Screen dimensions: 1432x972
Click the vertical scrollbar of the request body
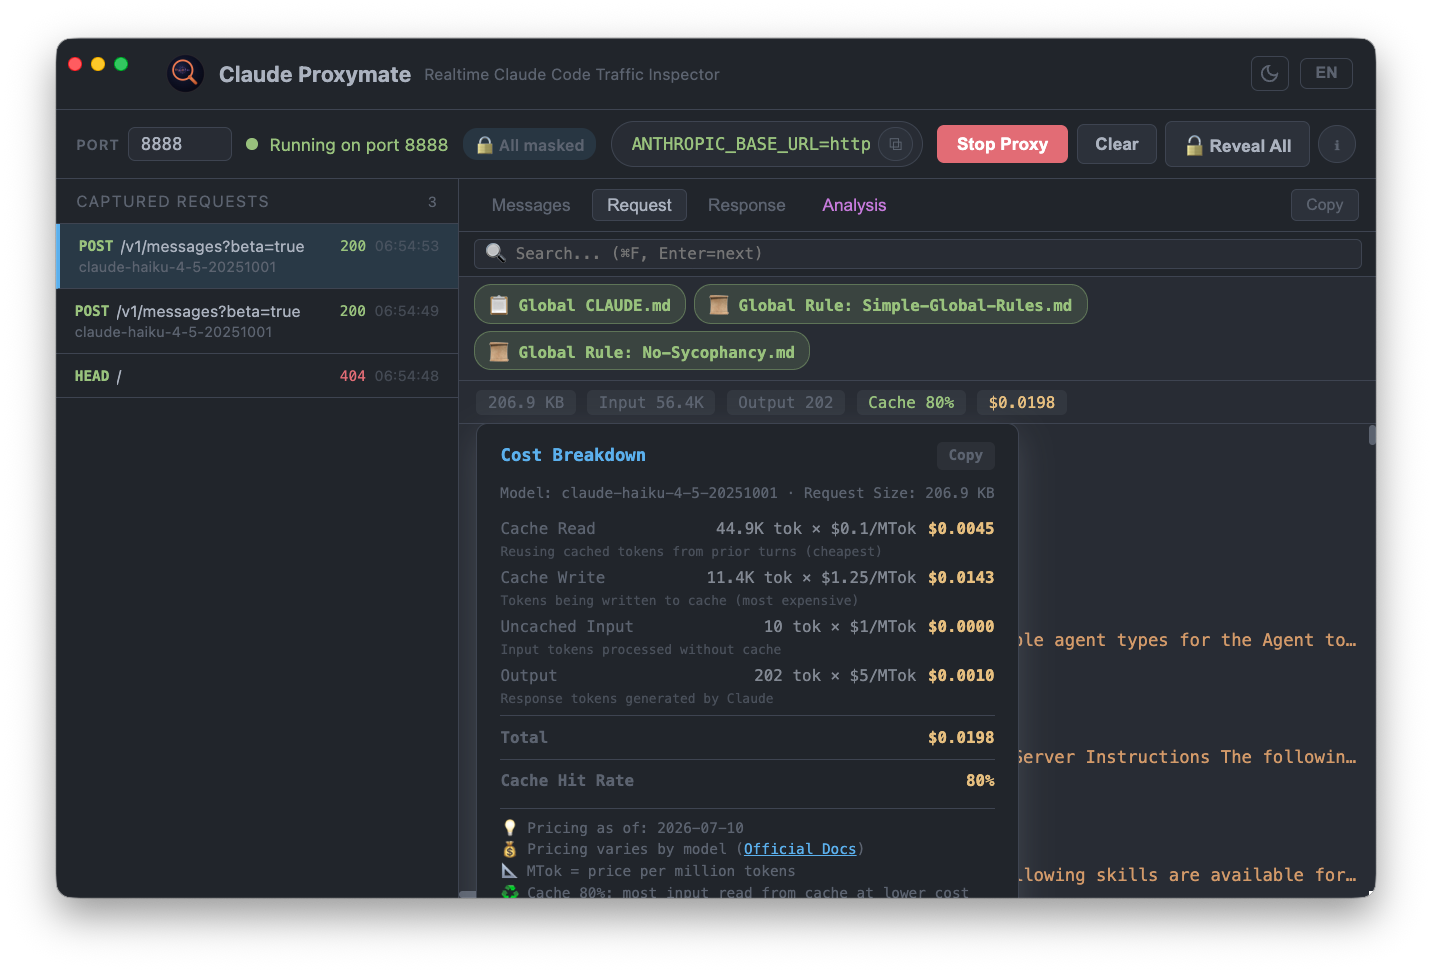tap(1372, 436)
